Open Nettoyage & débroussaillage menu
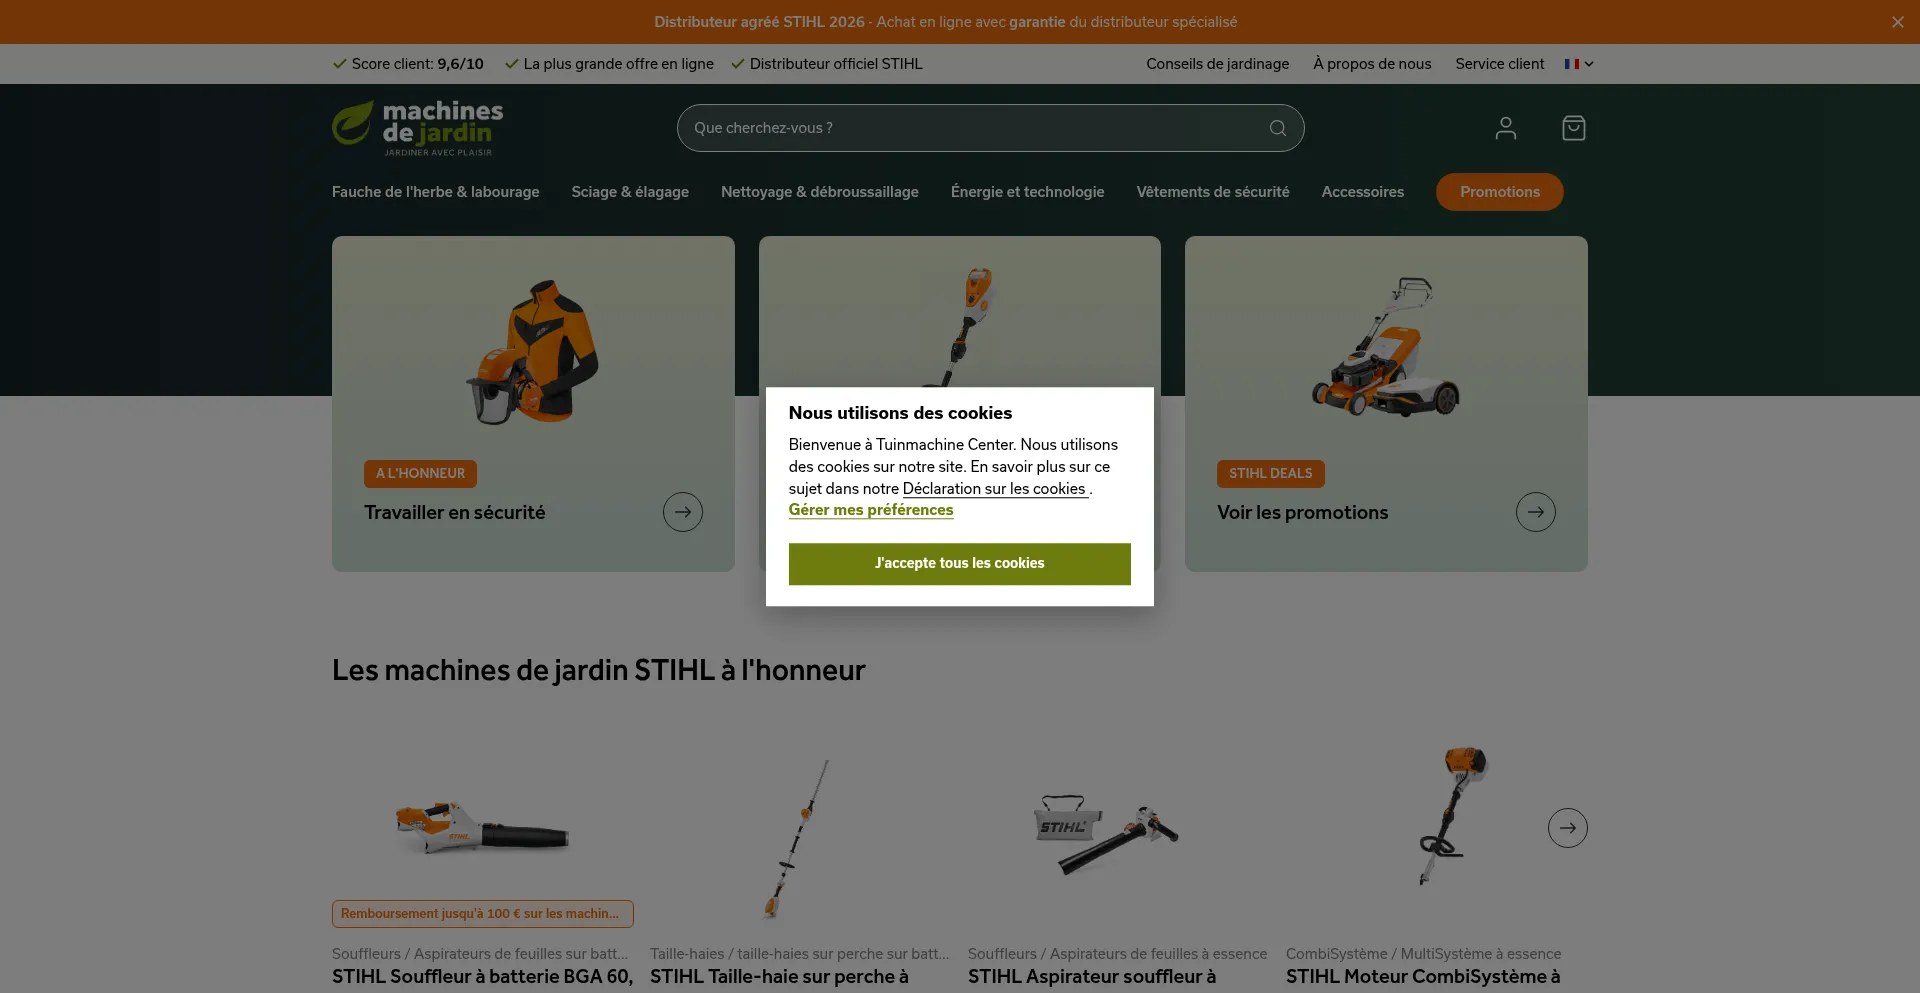The height and width of the screenshot is (993, 1920). tap(819, 192)
